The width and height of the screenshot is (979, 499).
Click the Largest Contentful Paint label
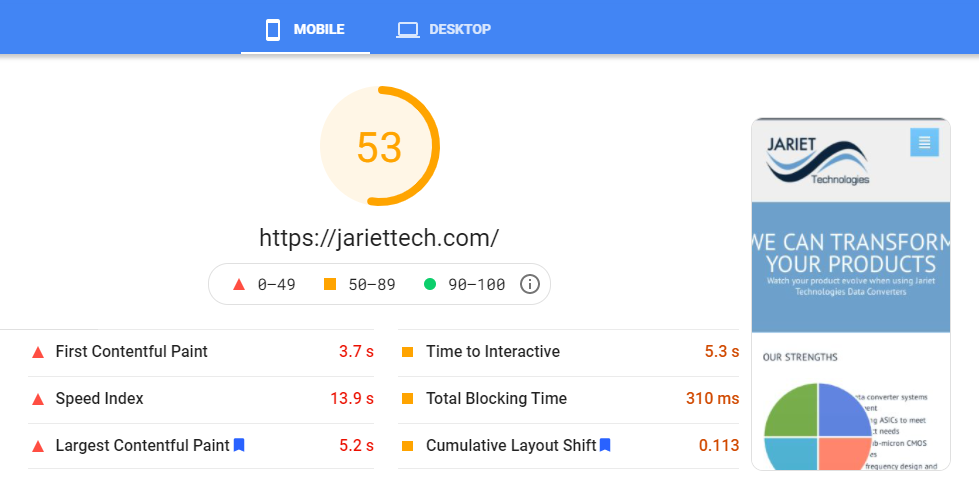pos(142,445)
